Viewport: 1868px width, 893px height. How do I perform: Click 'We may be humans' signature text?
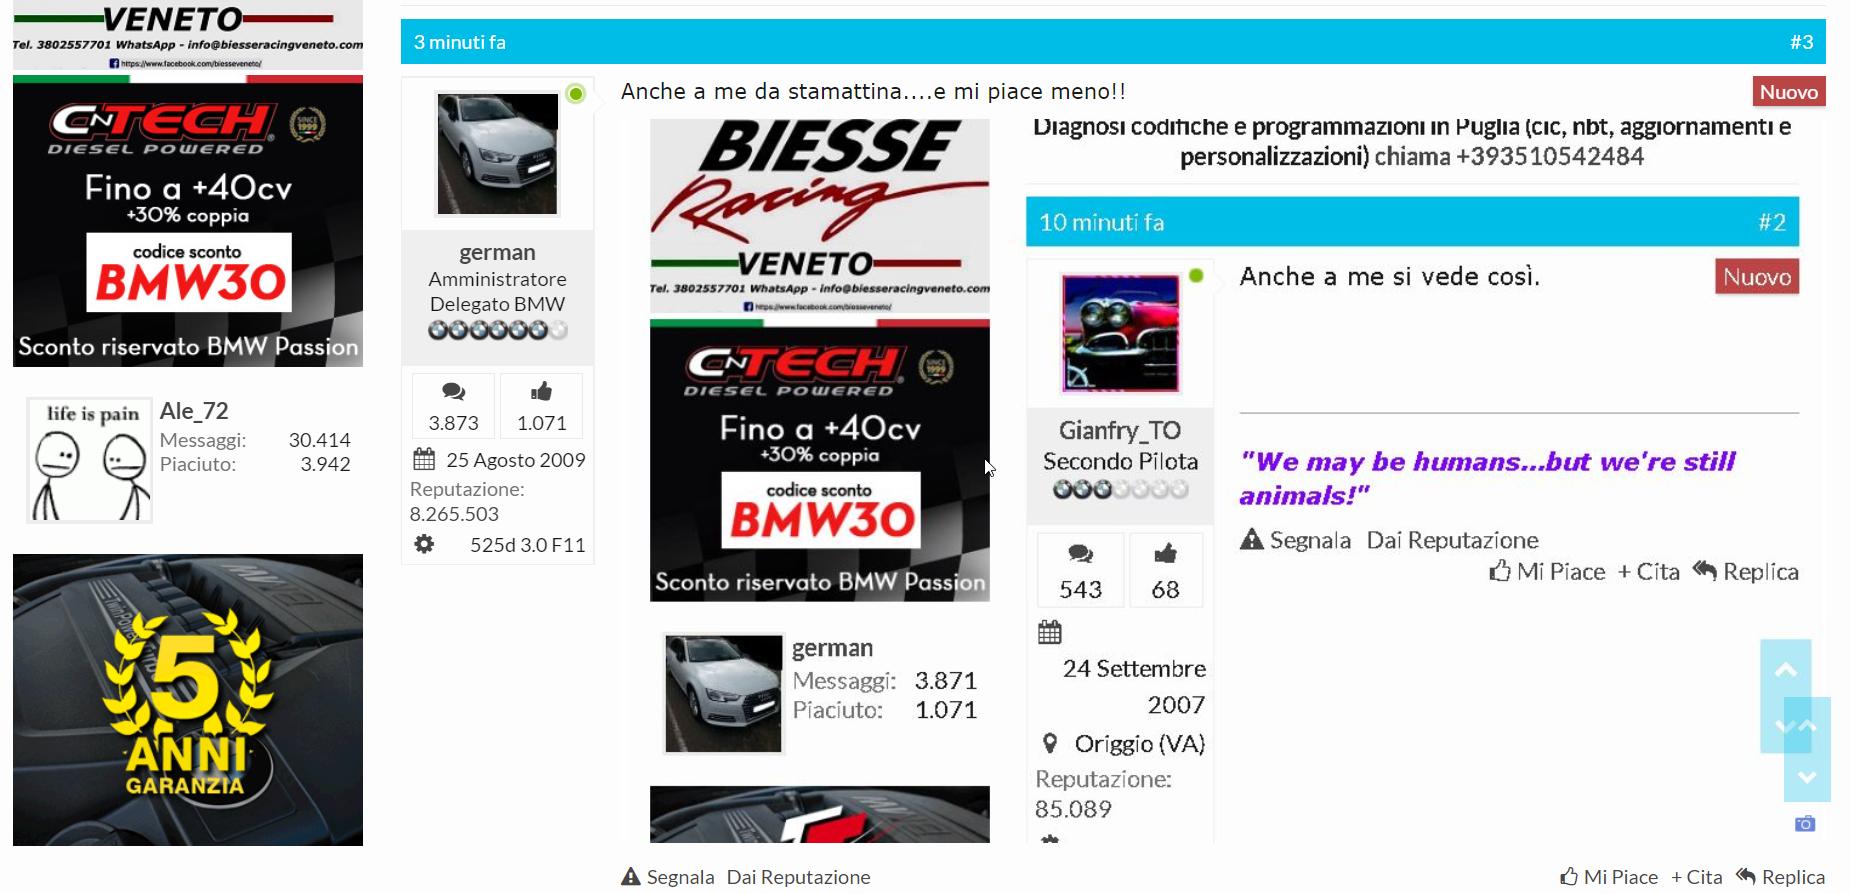click(x=1488, y=478)
